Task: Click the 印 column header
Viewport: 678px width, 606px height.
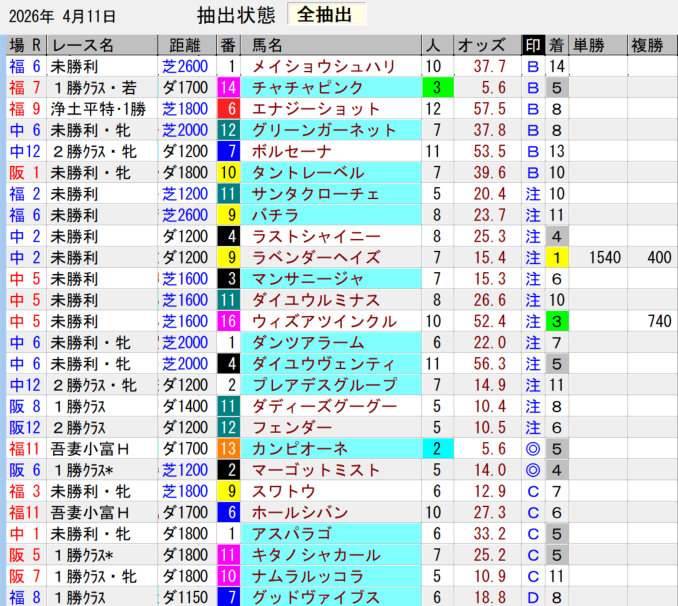Action: [533, 45]
